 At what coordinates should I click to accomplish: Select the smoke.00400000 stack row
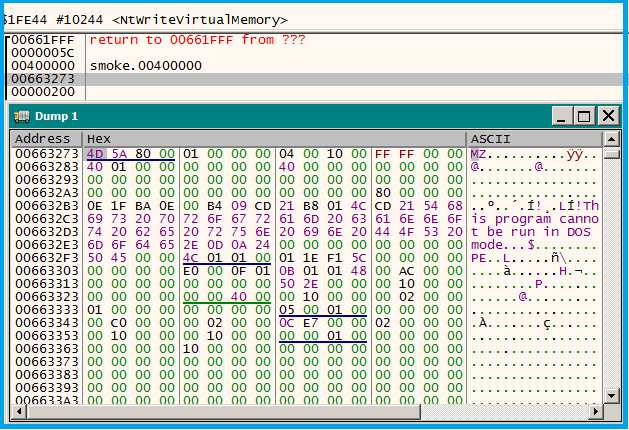coord(146,66)
